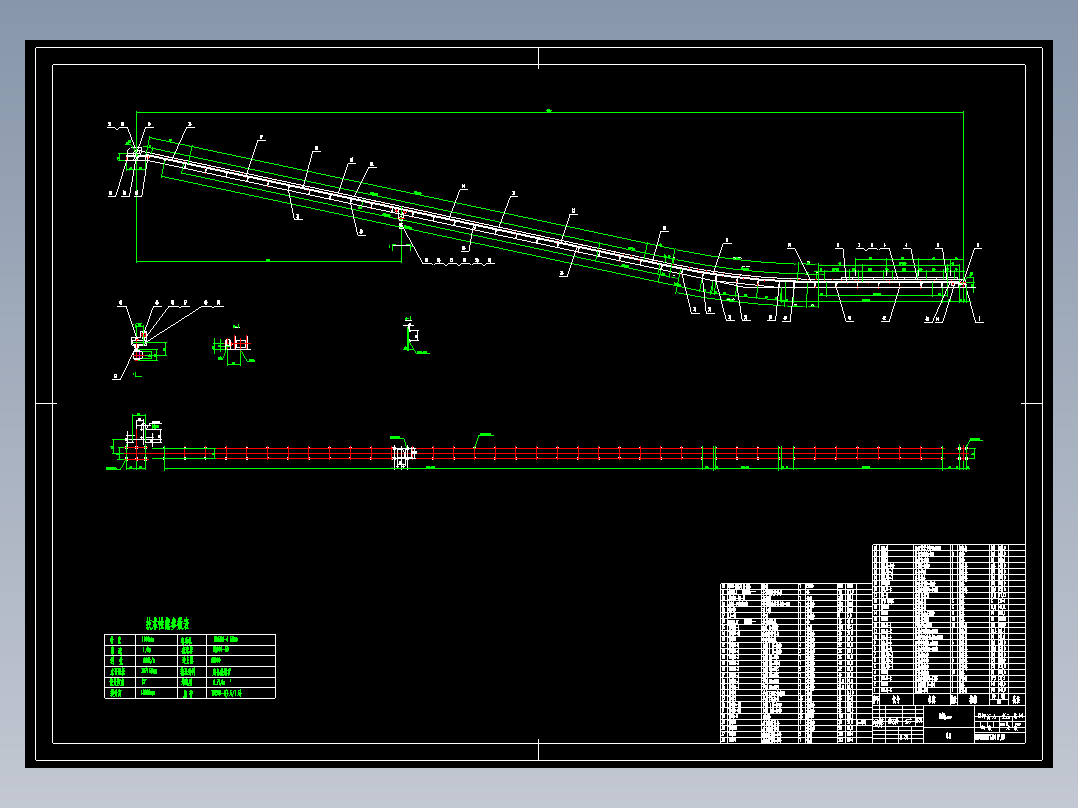Select the roller bracket detail with red hatching
This screenshot has width=1078, height=808.
pyautogui.click(x=234, y=345)
